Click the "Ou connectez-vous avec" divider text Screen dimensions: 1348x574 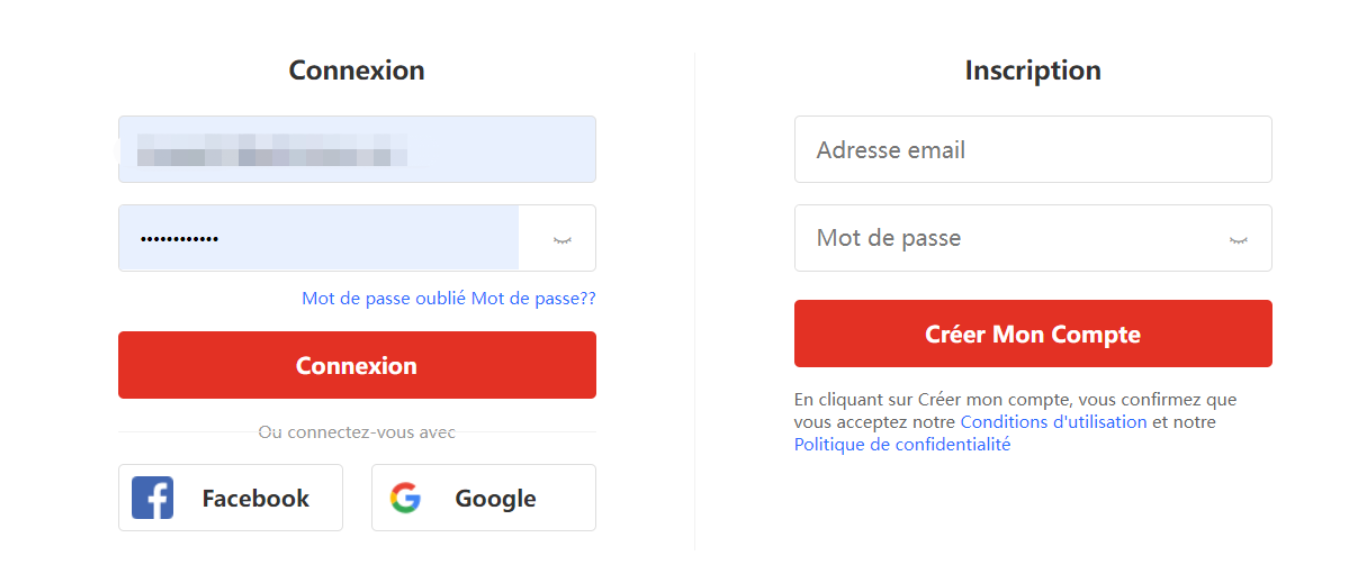pyautogui.click(x=357, y=433)
